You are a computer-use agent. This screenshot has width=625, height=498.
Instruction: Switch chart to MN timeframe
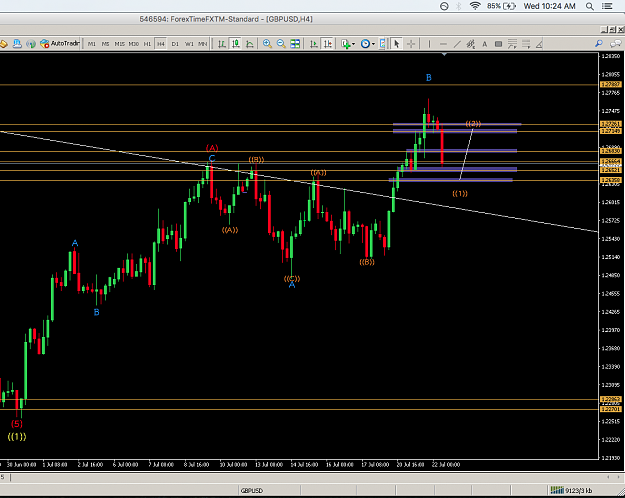tap(202, 44)
